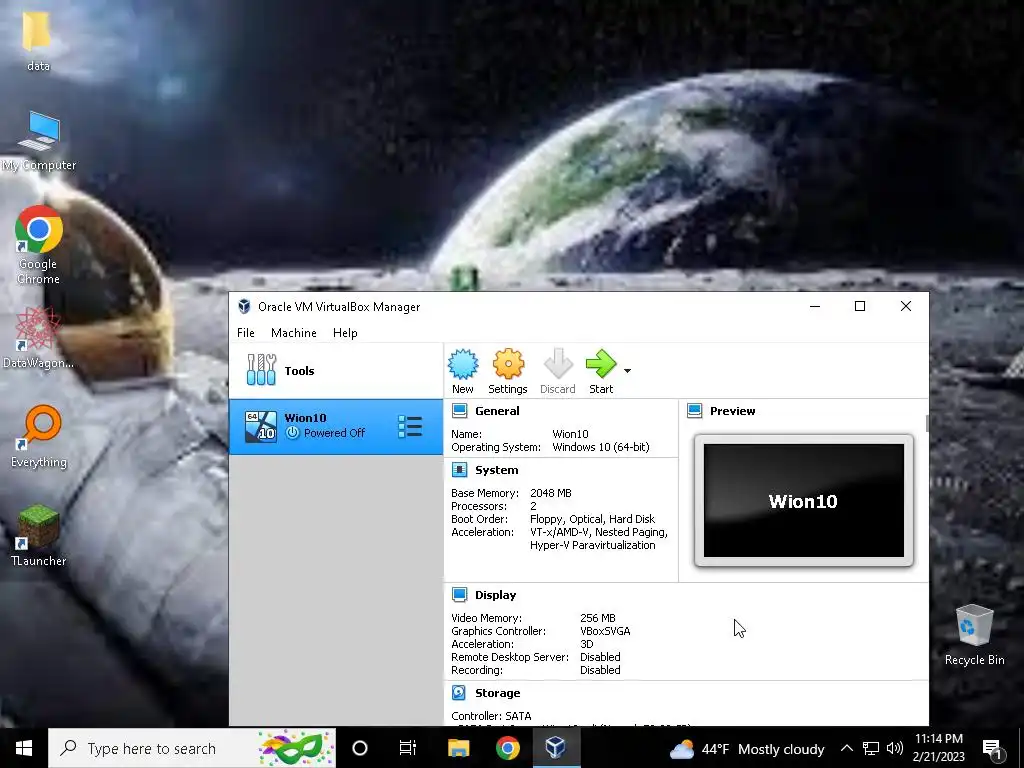Open the File menu

coord(246,332)
